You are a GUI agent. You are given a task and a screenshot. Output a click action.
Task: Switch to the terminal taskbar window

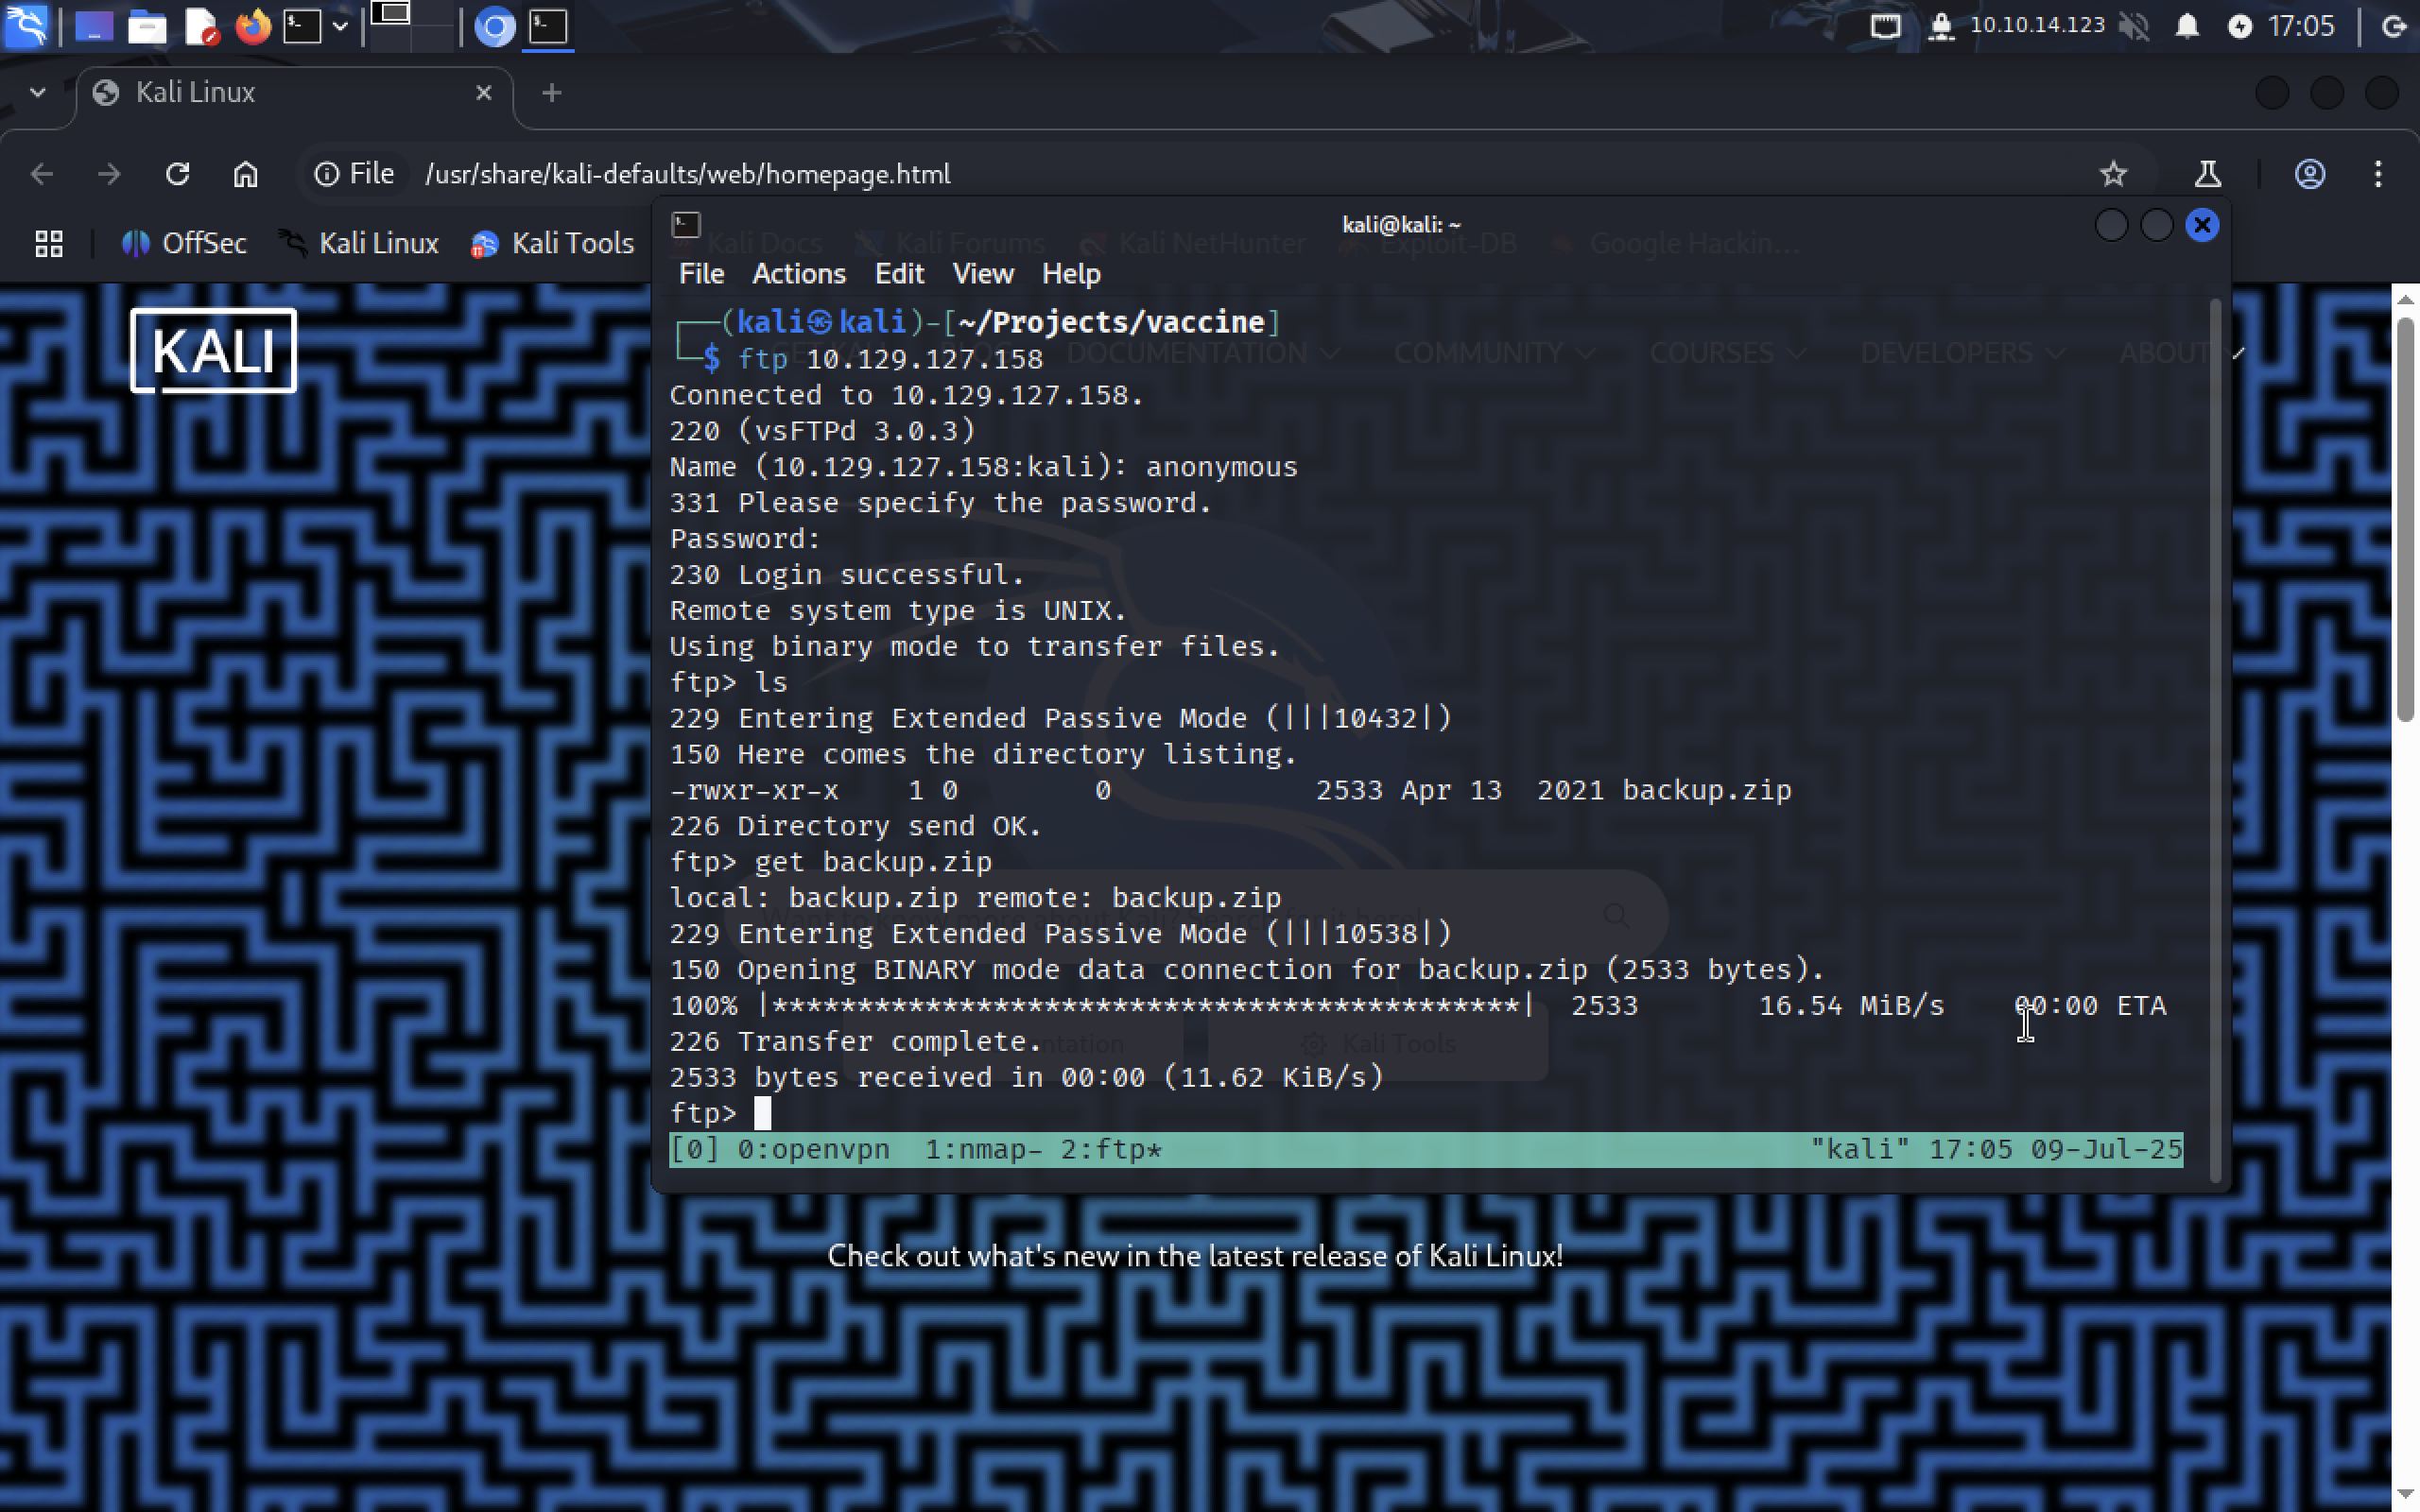click(548, 26)
